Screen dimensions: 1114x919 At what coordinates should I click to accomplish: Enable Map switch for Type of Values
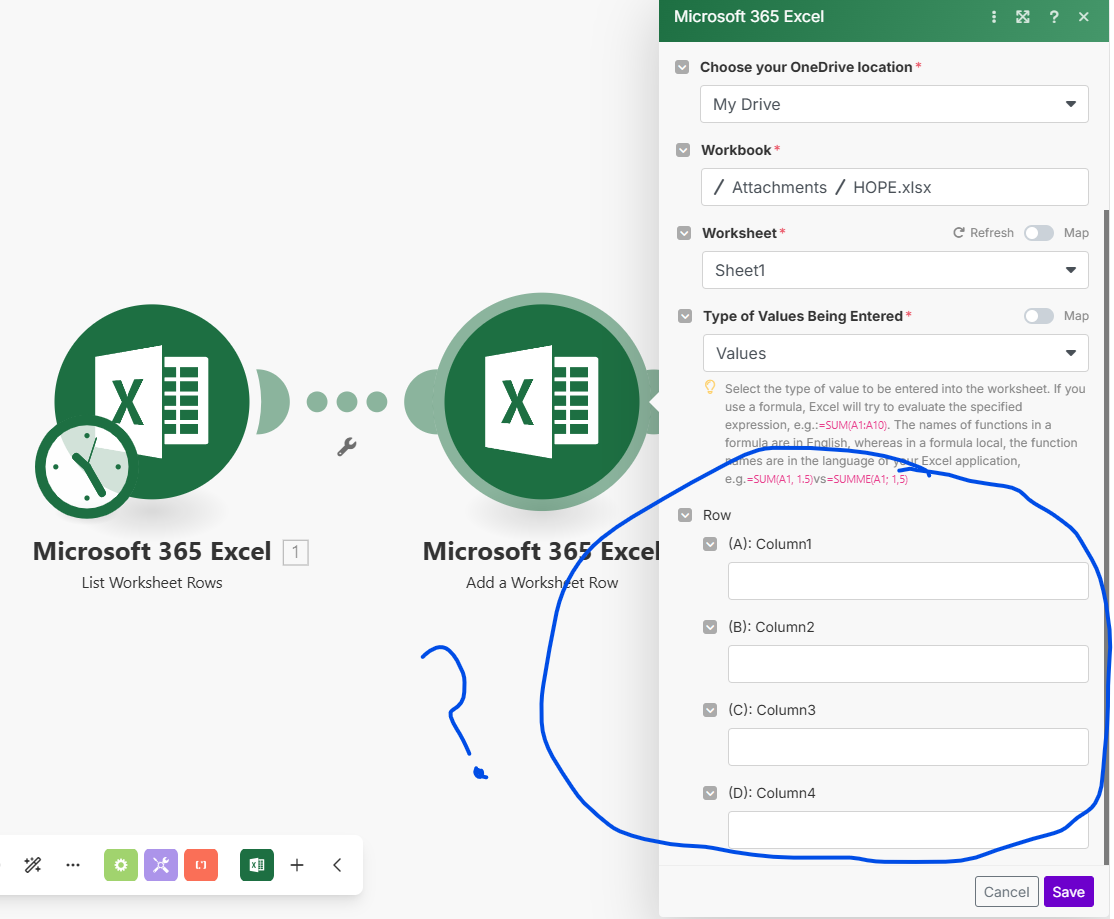point(1039,316)
